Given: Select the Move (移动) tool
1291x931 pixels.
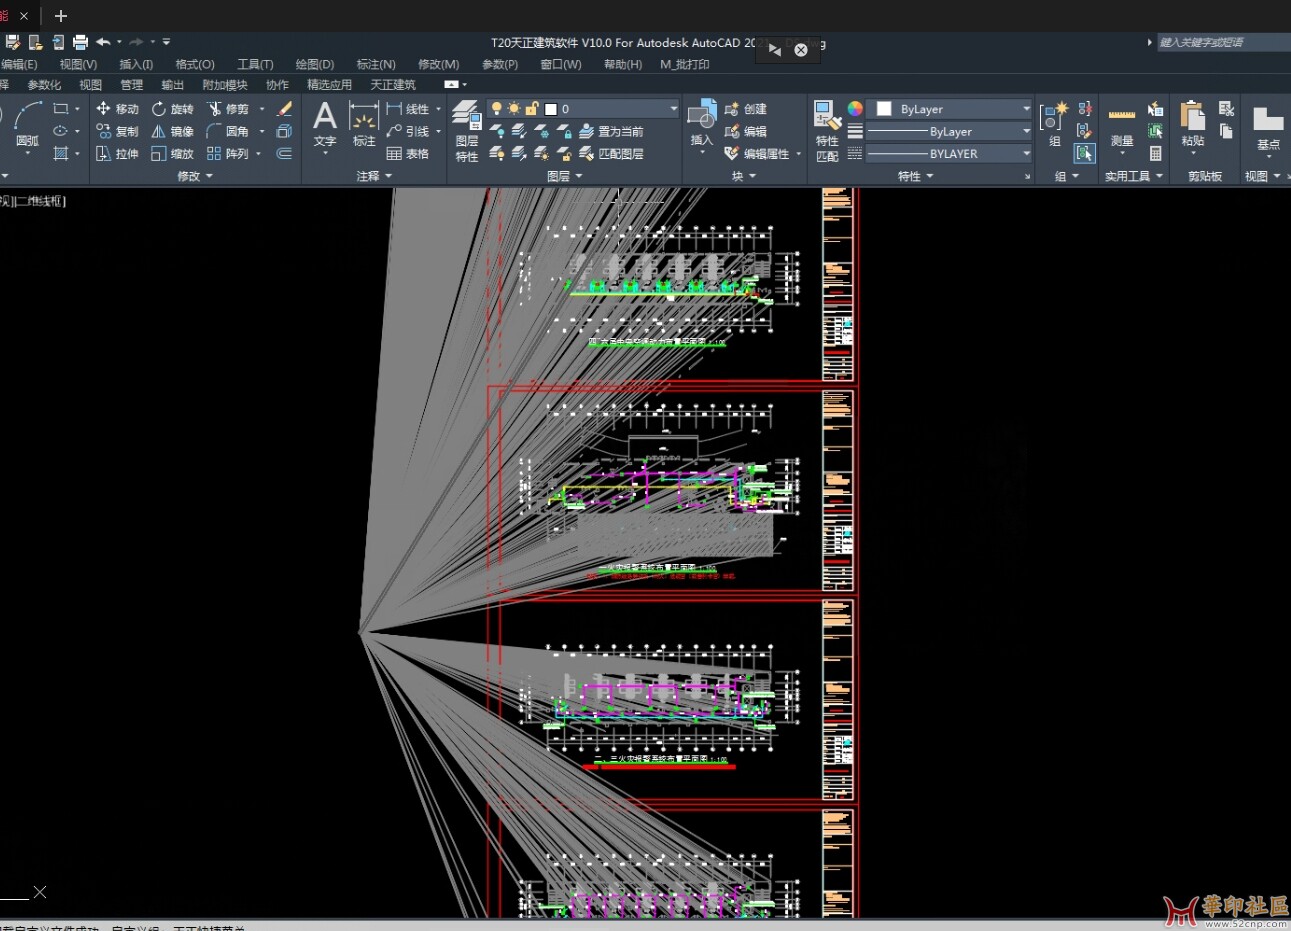Looking at the screenshot, I should [117, 109].
